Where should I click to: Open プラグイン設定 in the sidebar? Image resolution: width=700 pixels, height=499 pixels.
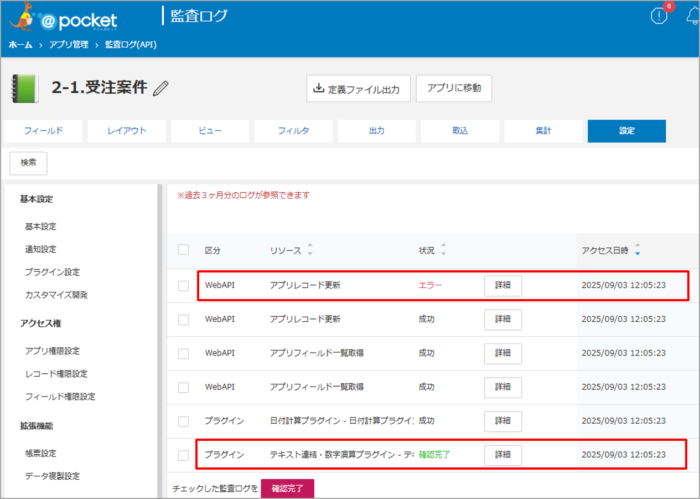coord(52,271)
